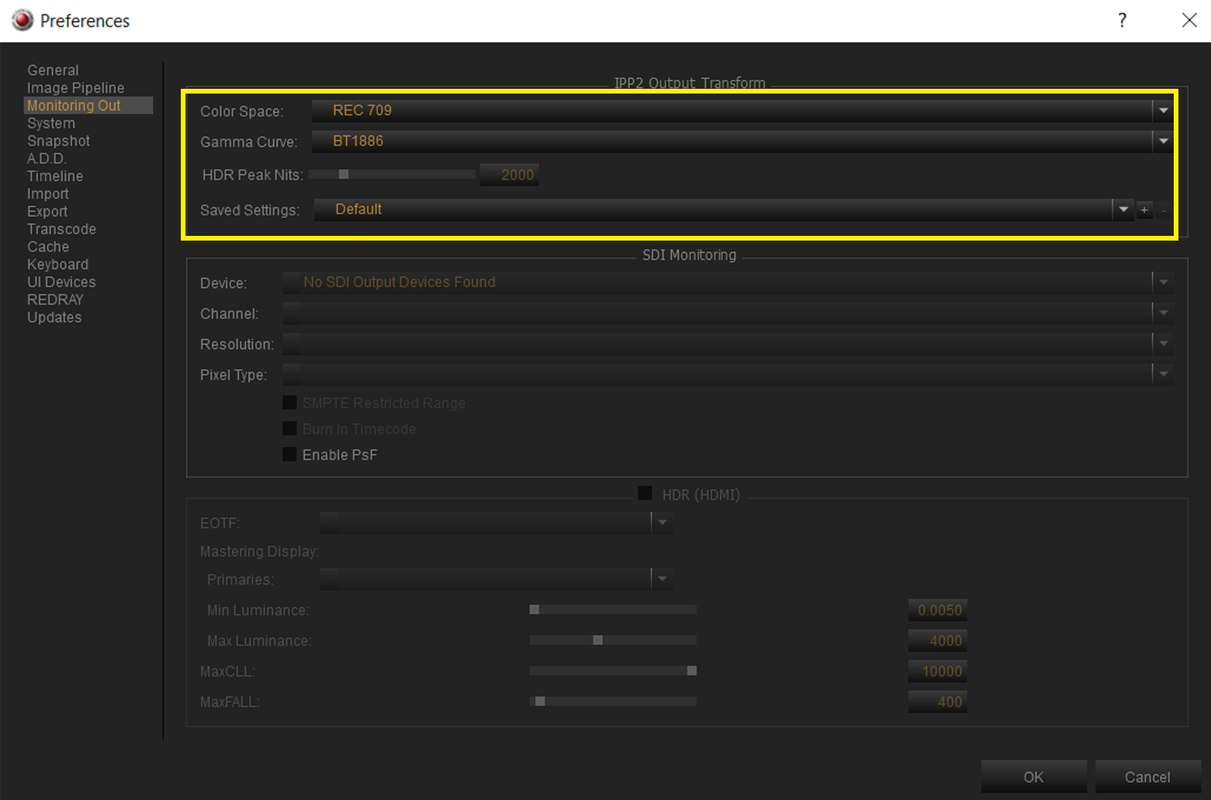Add a saved setting with plus icon
1211x800 pixels.
click(x=1145, y=210)
